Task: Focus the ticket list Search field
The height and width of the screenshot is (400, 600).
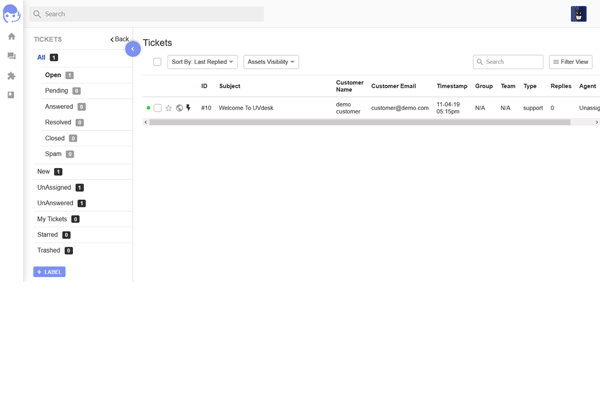Action: (x=513, y=62)
